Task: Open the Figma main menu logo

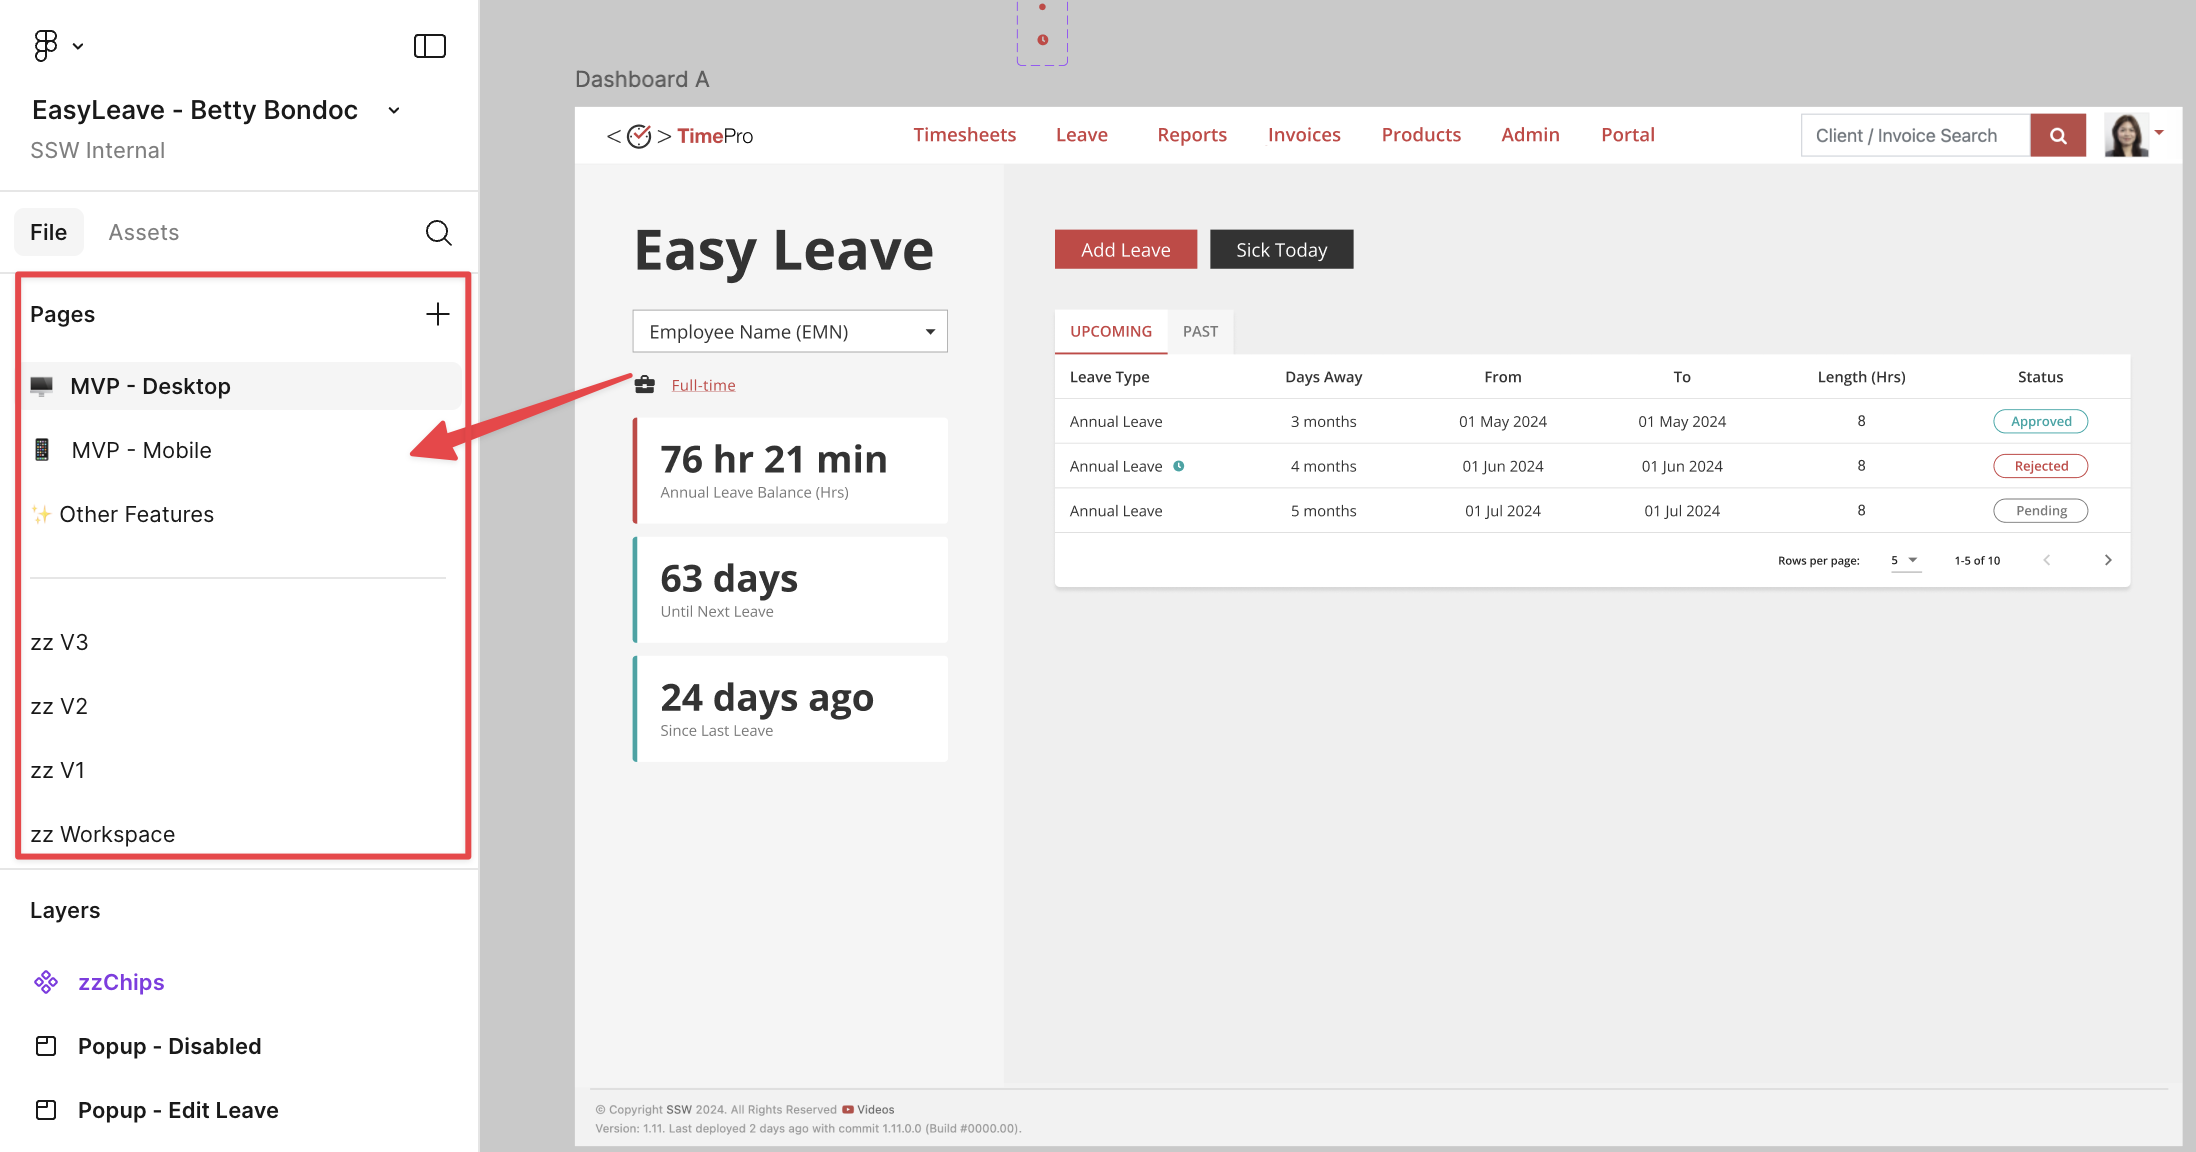Action: pos(46,45)
